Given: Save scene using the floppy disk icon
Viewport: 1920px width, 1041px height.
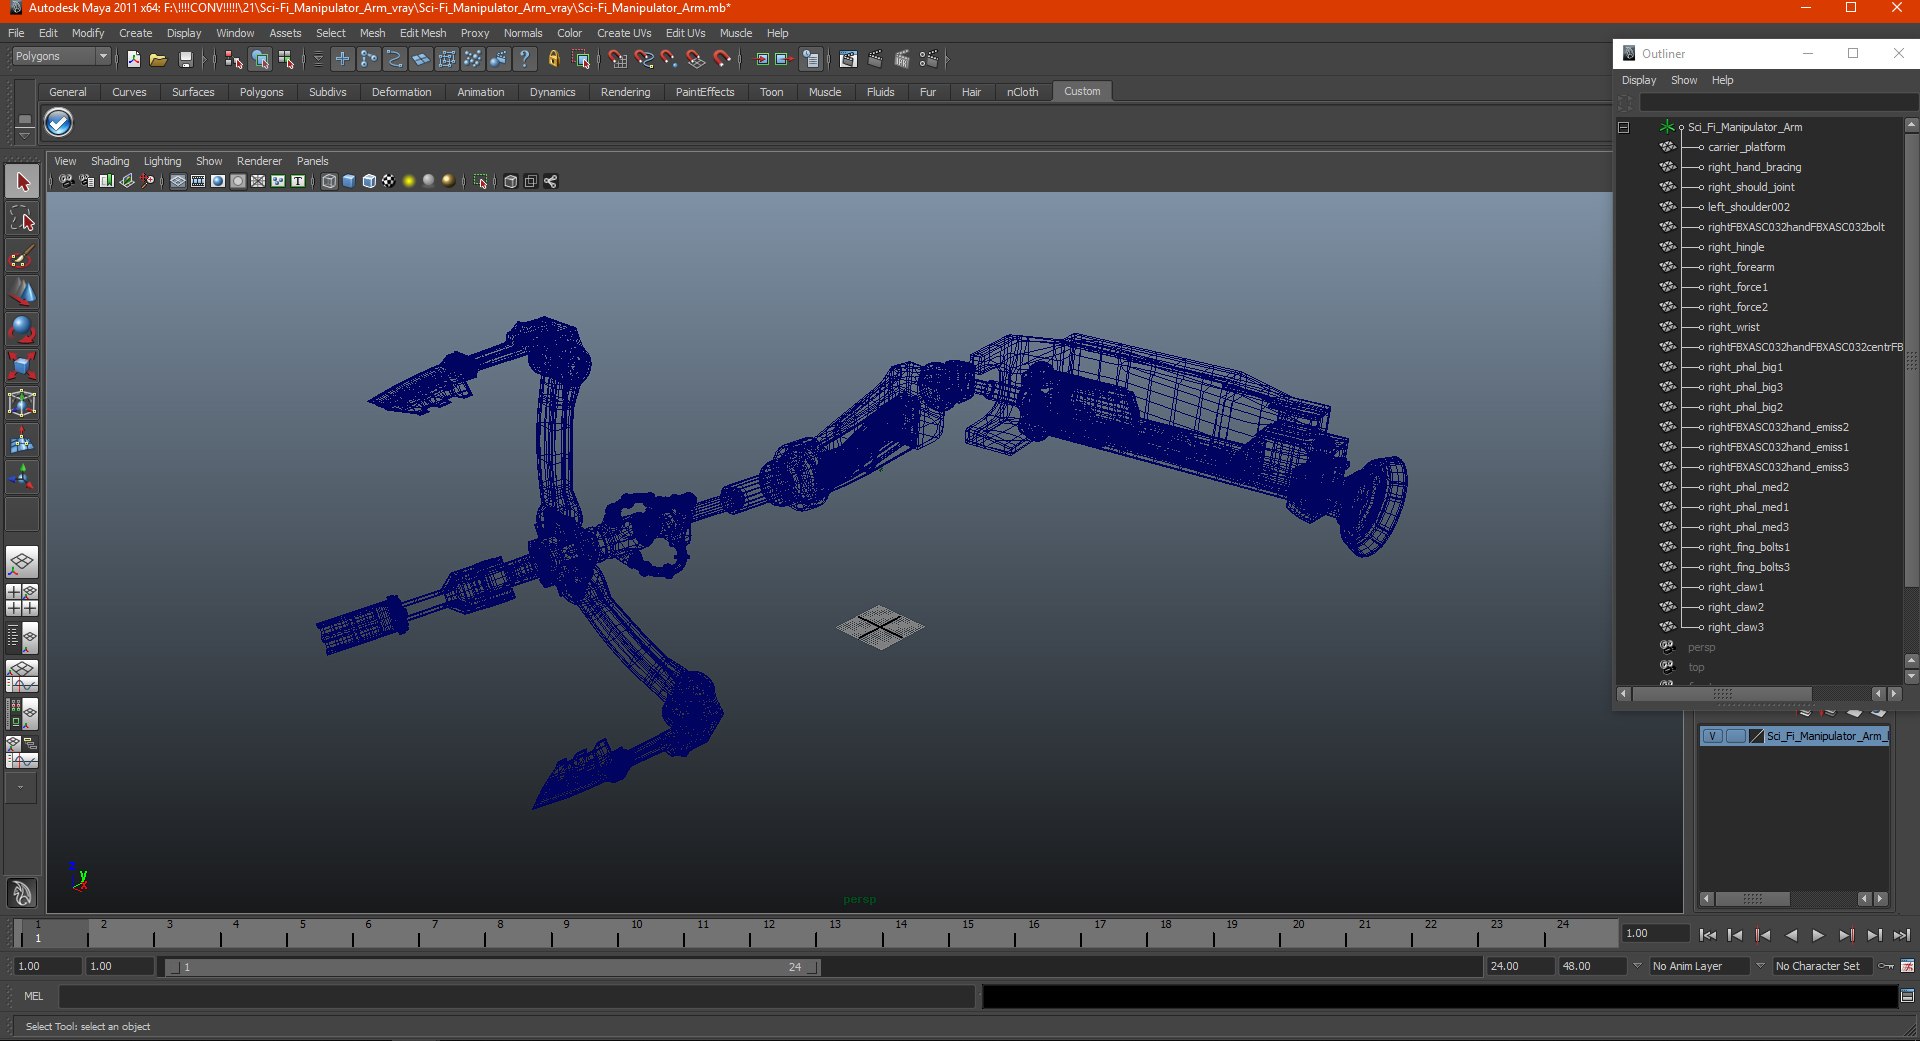Looking at the screenshot, I should (x=185, y=60).
